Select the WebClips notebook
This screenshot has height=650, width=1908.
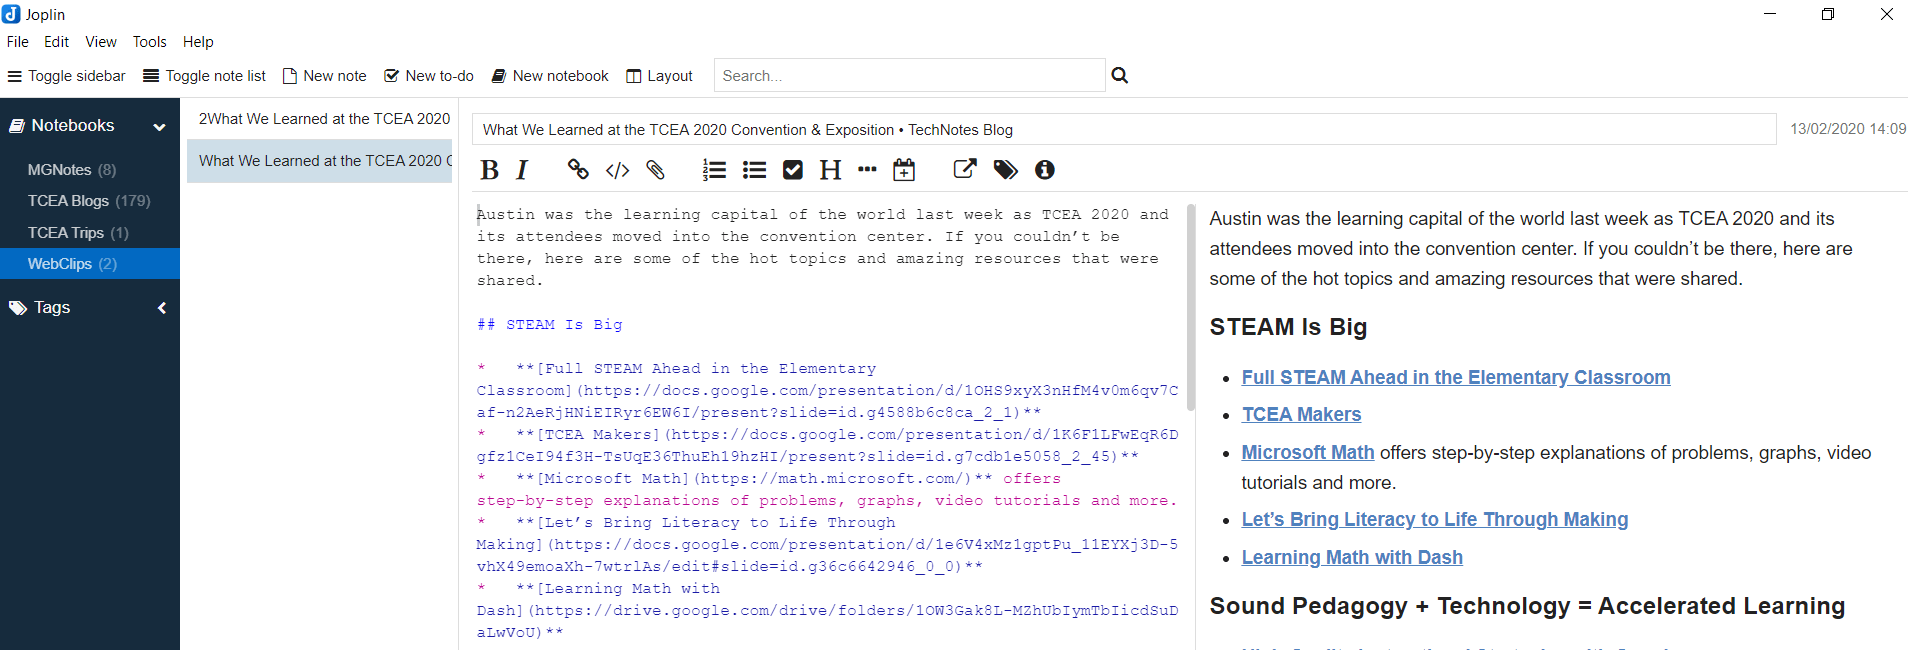pos(90,264)
